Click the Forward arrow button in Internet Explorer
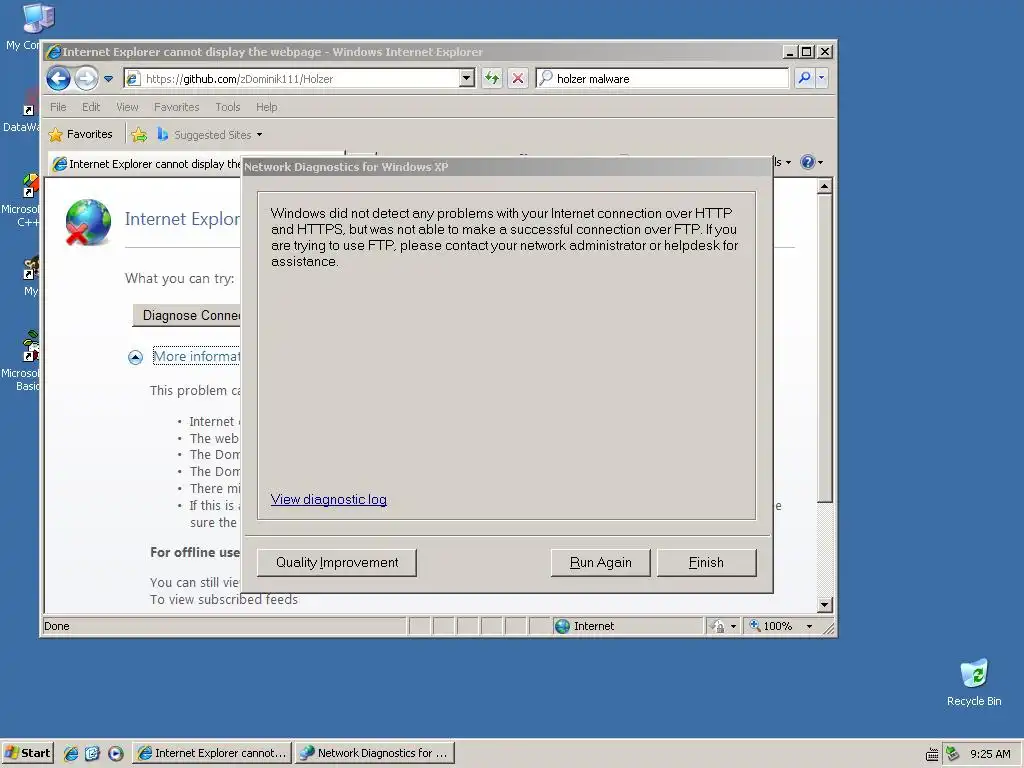Viewport: 1024px width, 768px height. pyautogui.click(x=86, y=79)
